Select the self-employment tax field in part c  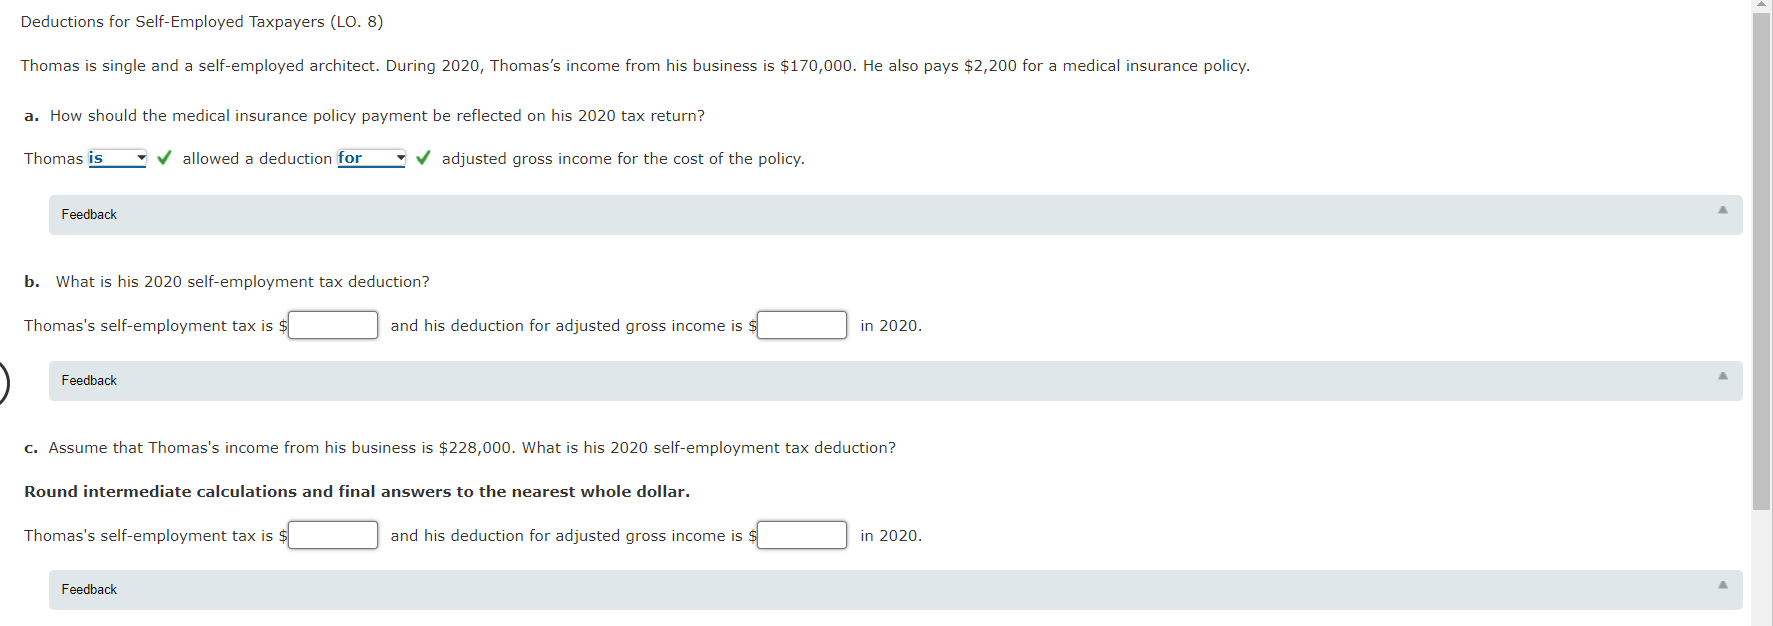(333, 534)
